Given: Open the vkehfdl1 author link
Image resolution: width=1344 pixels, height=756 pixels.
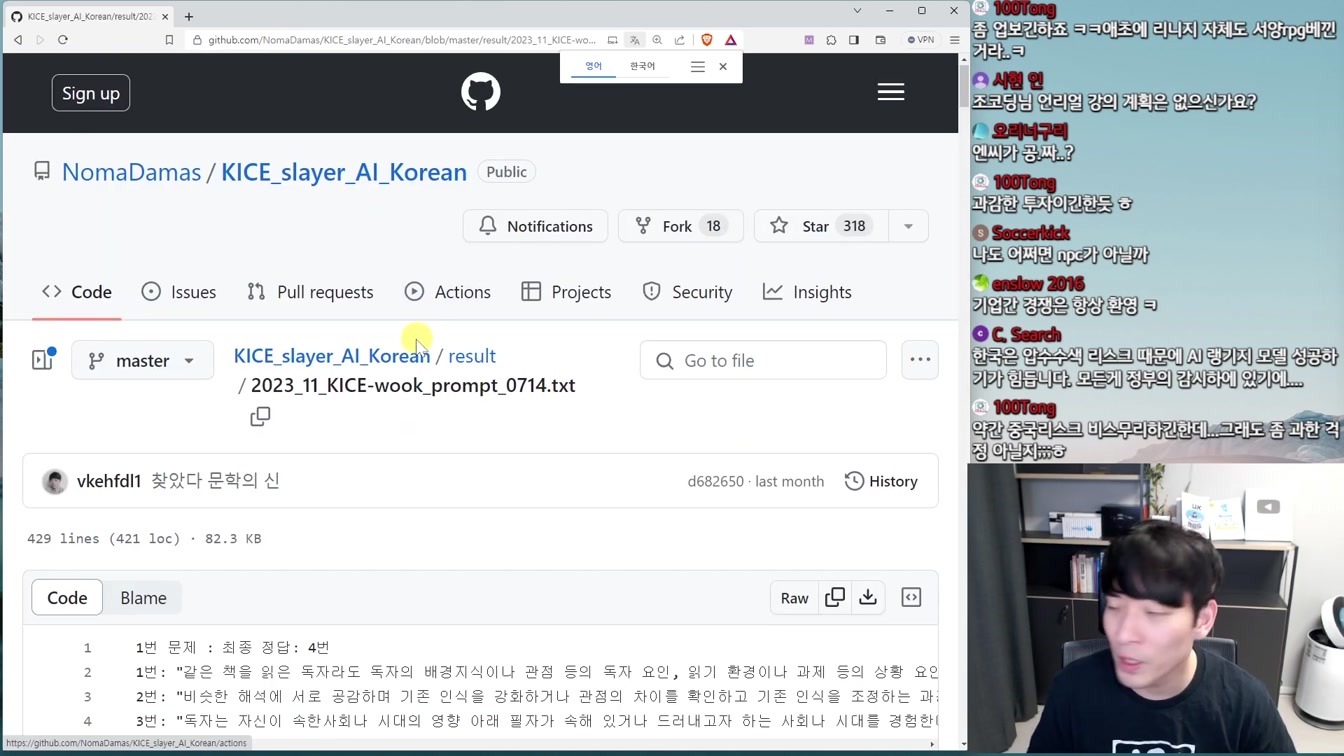Looking at the screenshot, I should [x=109, y=481].
